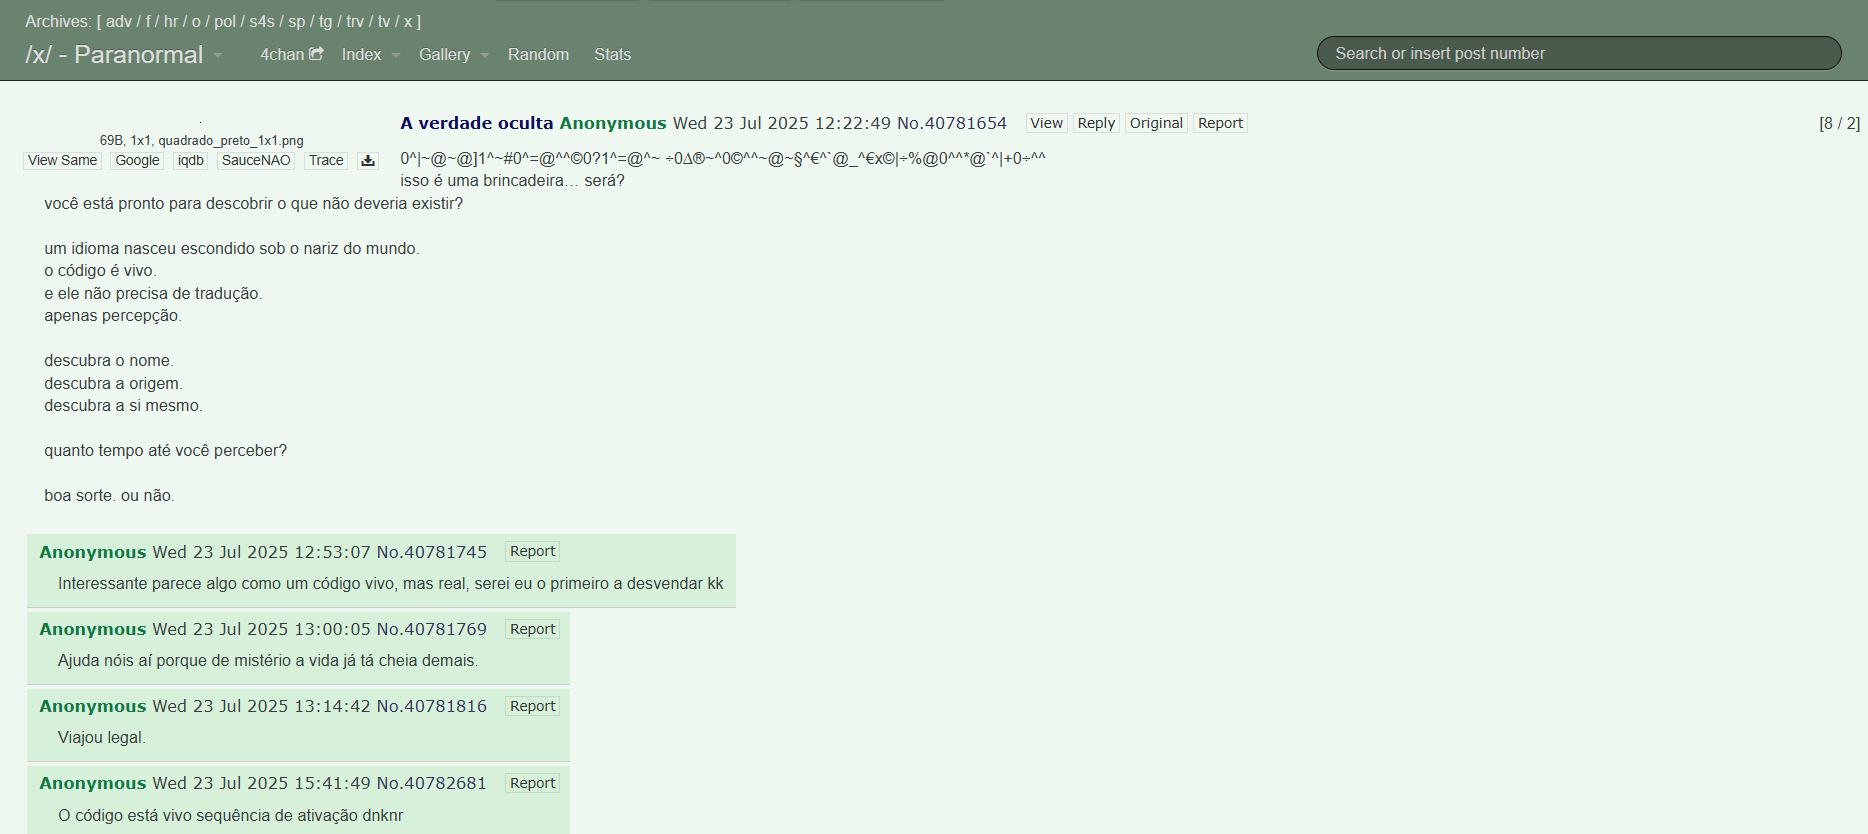This screenshot has width=1868, height=834.
Task: Open the adv archive link
Action: [x=119, y=21]
